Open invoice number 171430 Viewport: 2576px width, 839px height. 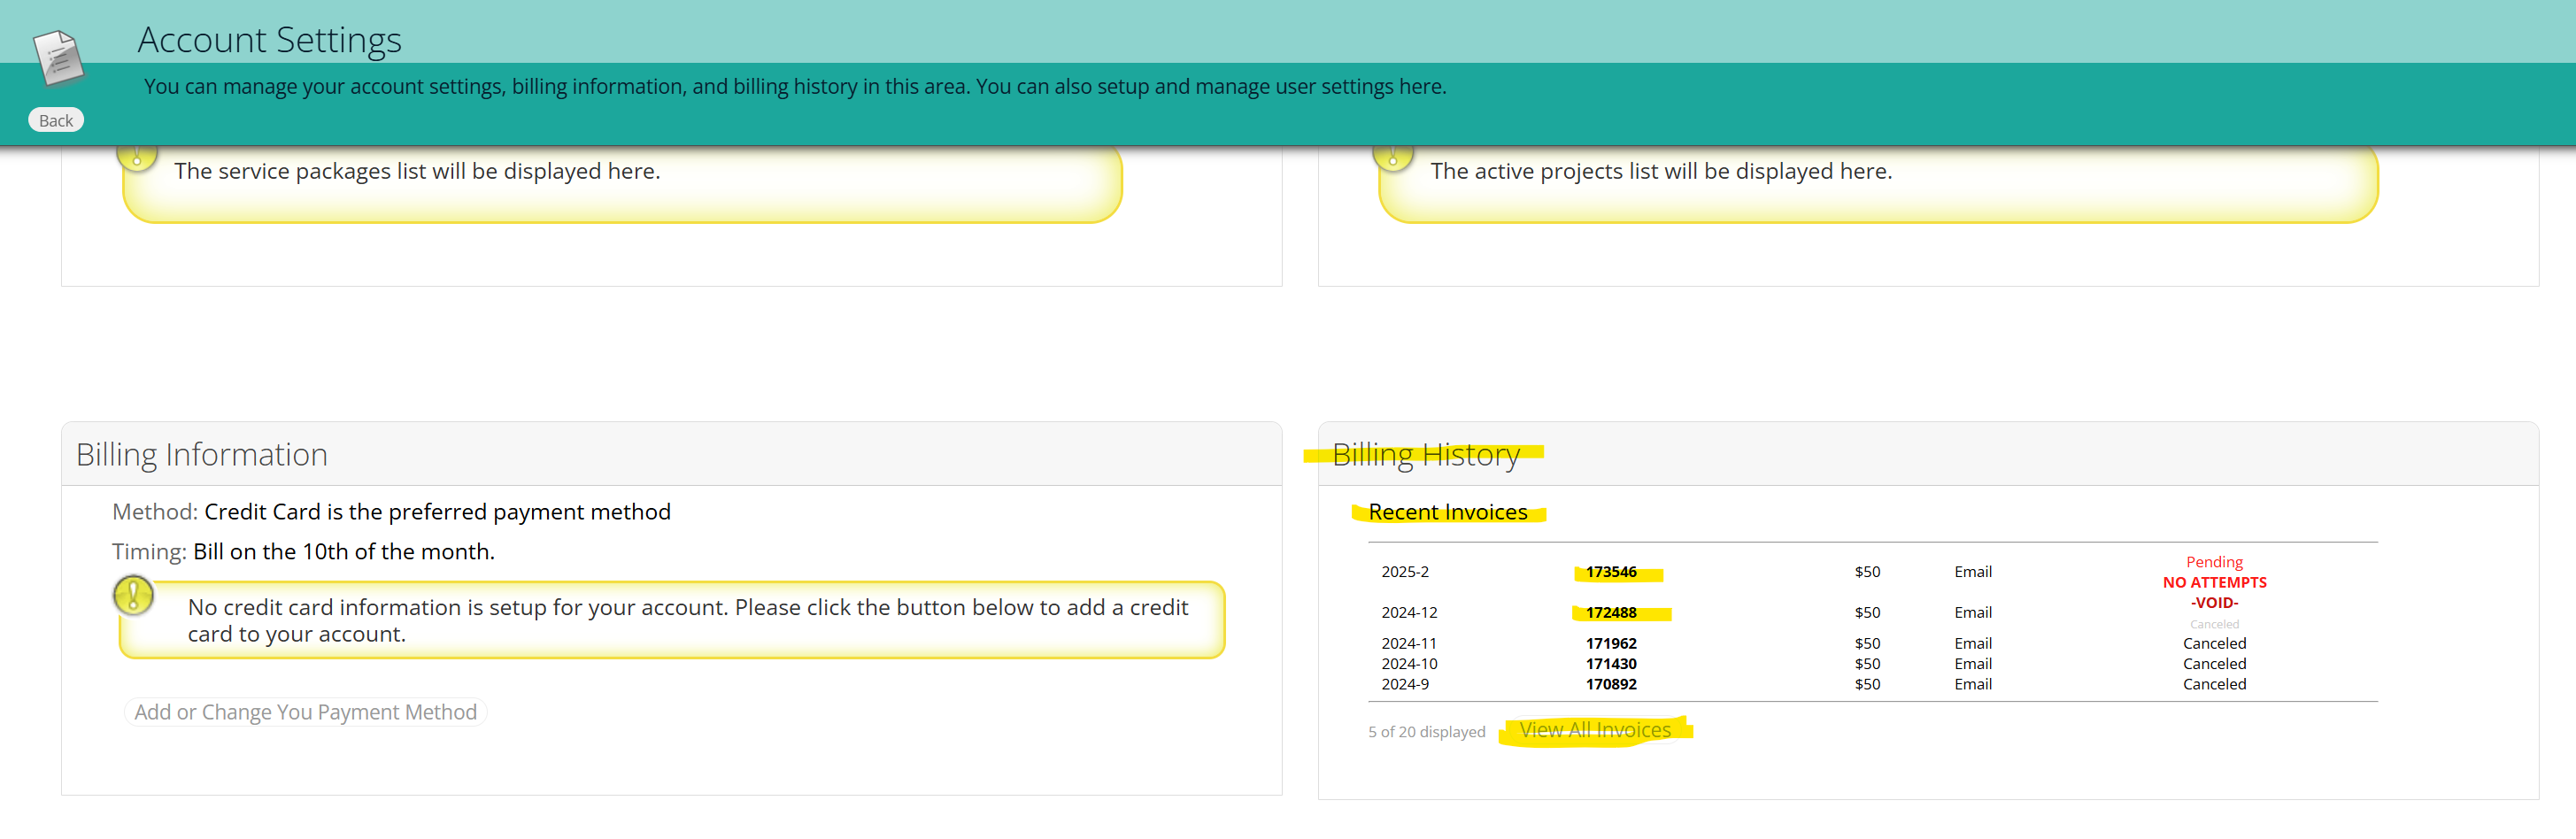pos(1611,664)
